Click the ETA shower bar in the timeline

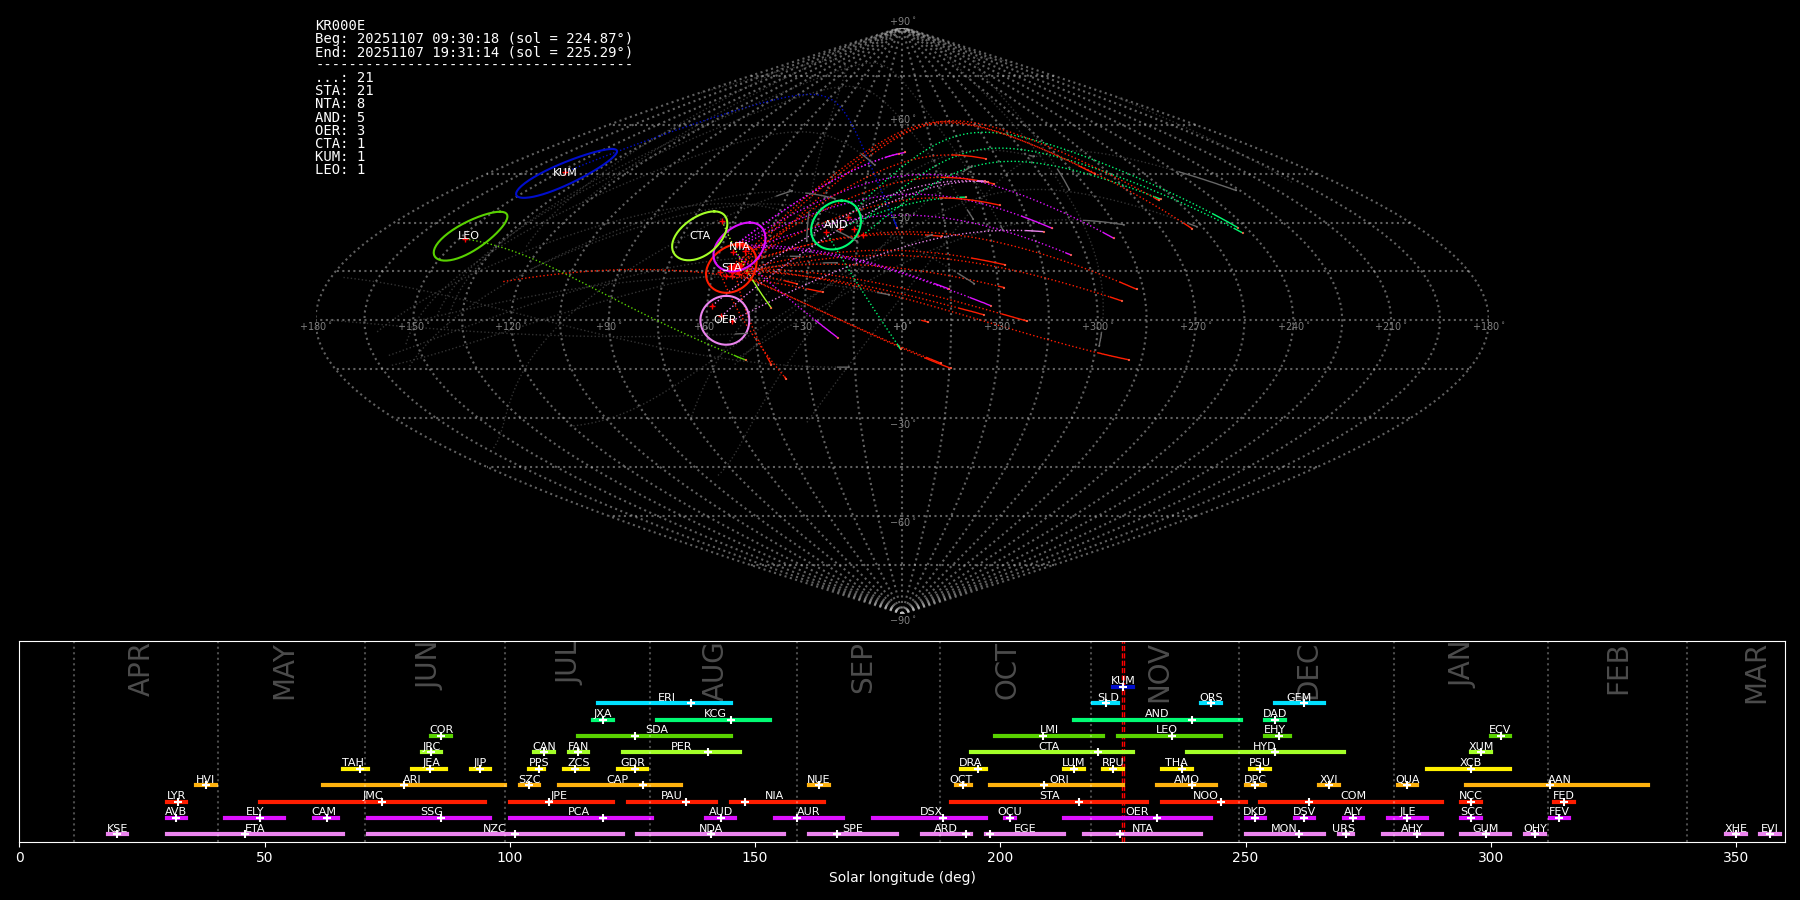(x=255, y=834)
